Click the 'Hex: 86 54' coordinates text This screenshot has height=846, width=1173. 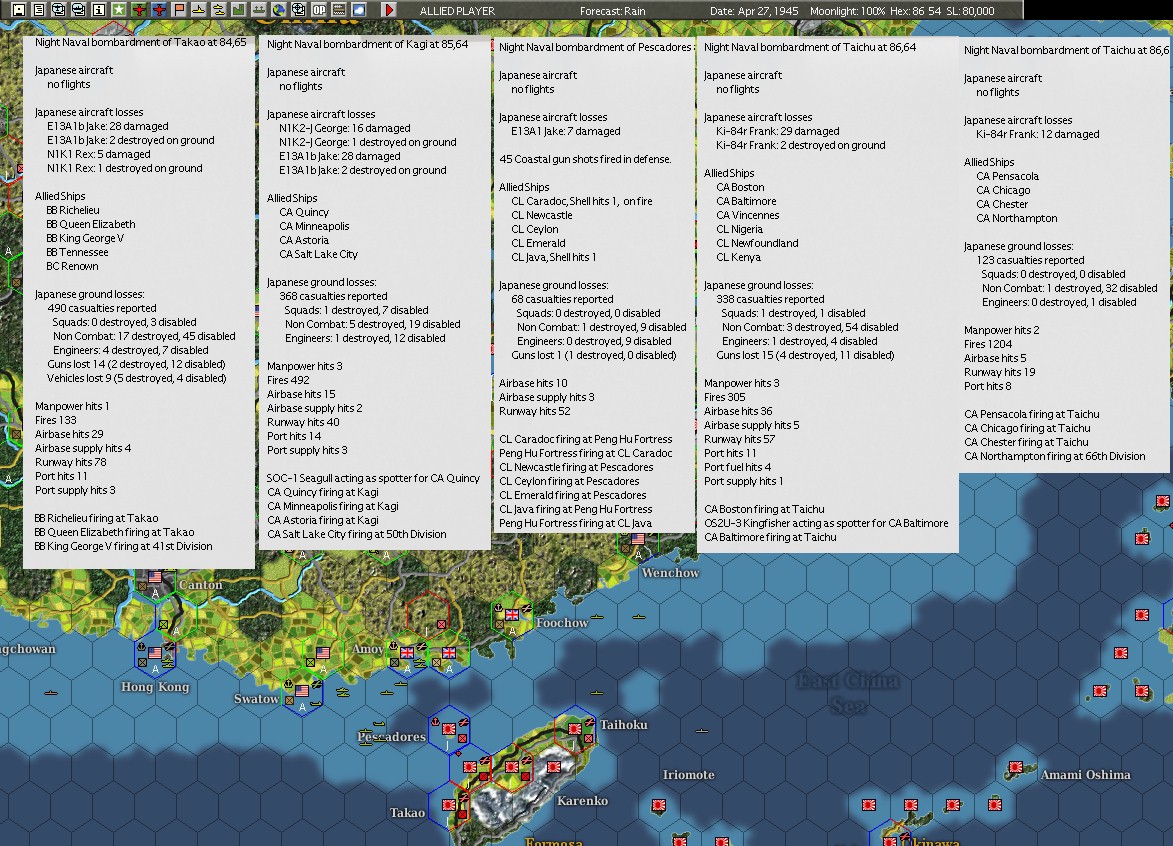913,11
